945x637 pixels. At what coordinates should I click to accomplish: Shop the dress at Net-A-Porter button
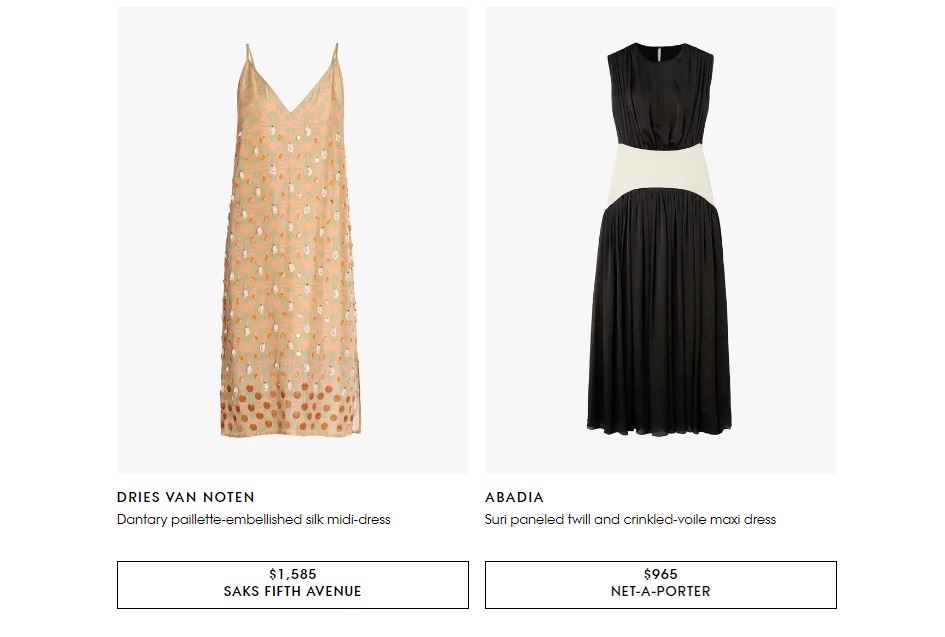[660, 584]
